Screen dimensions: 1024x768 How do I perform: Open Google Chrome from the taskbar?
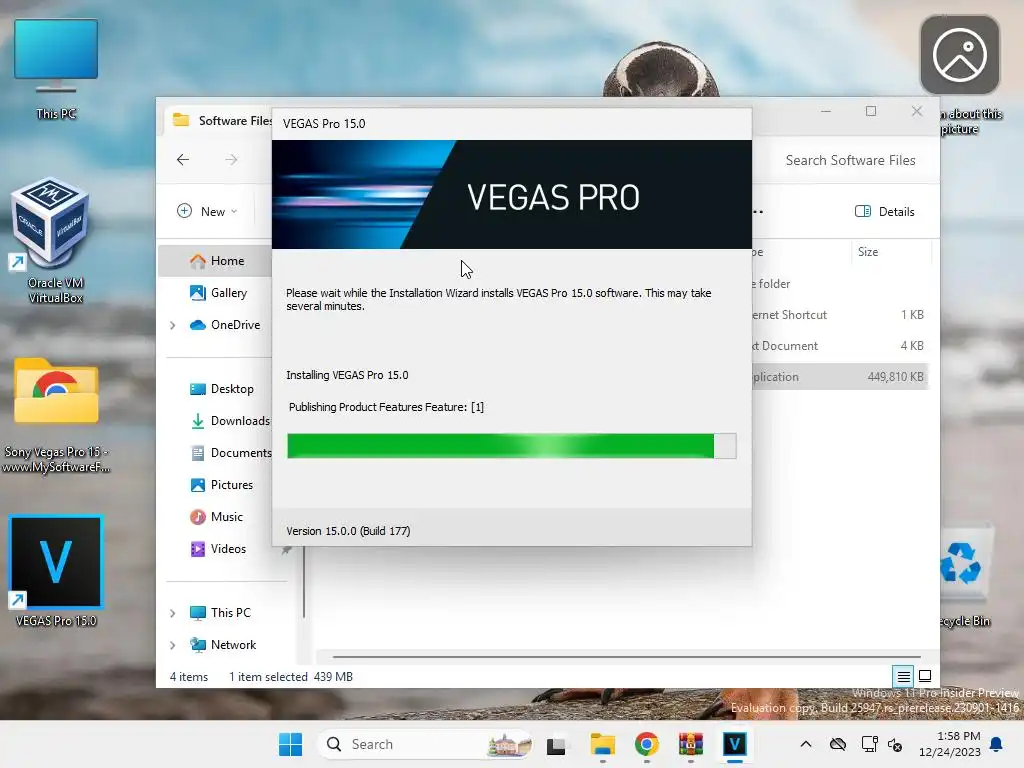tap(647, 744)
